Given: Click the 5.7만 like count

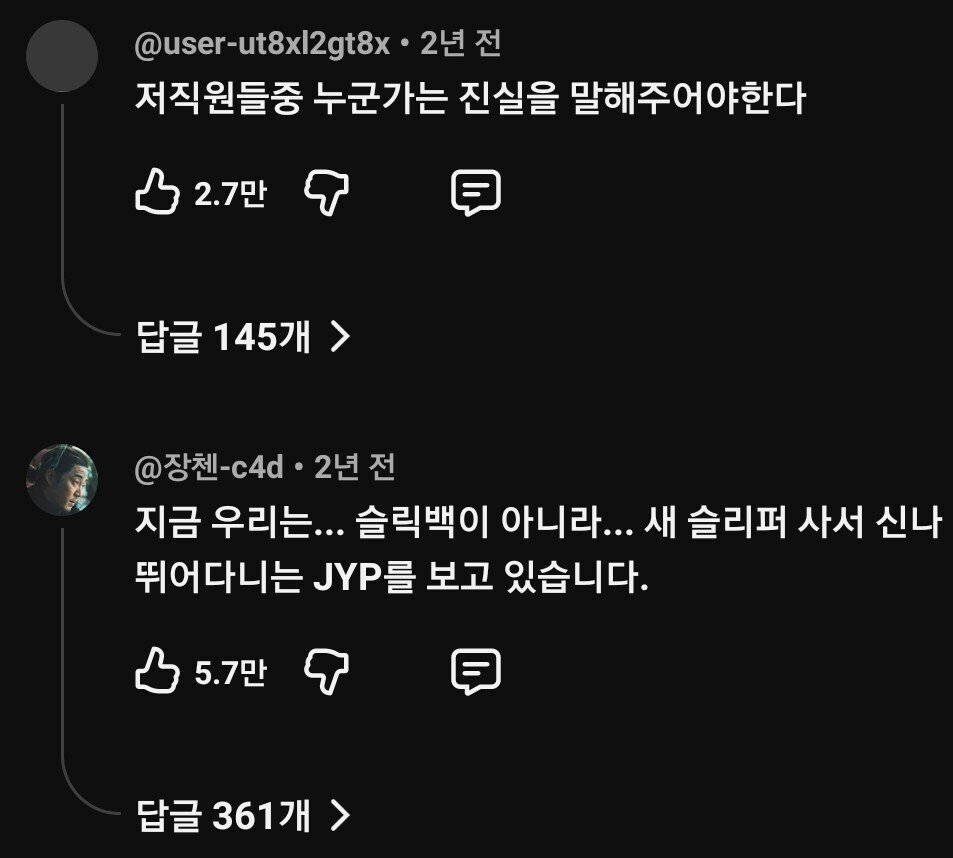Looking at the screenshot, I should [x=230, y=673].
